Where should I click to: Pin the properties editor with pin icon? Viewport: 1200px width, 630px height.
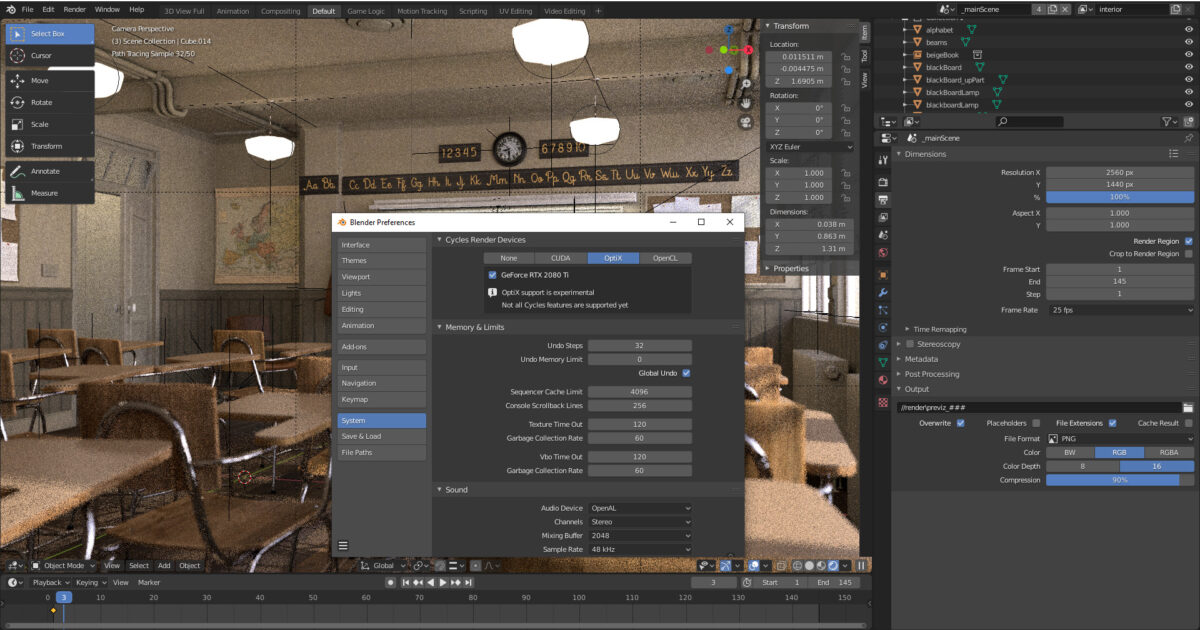[x=1188, y=138]
